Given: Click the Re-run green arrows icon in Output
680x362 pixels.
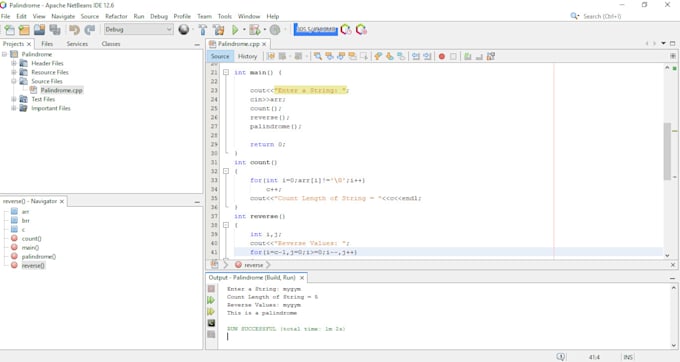Looking at the screenshot, I should point(211,300).
